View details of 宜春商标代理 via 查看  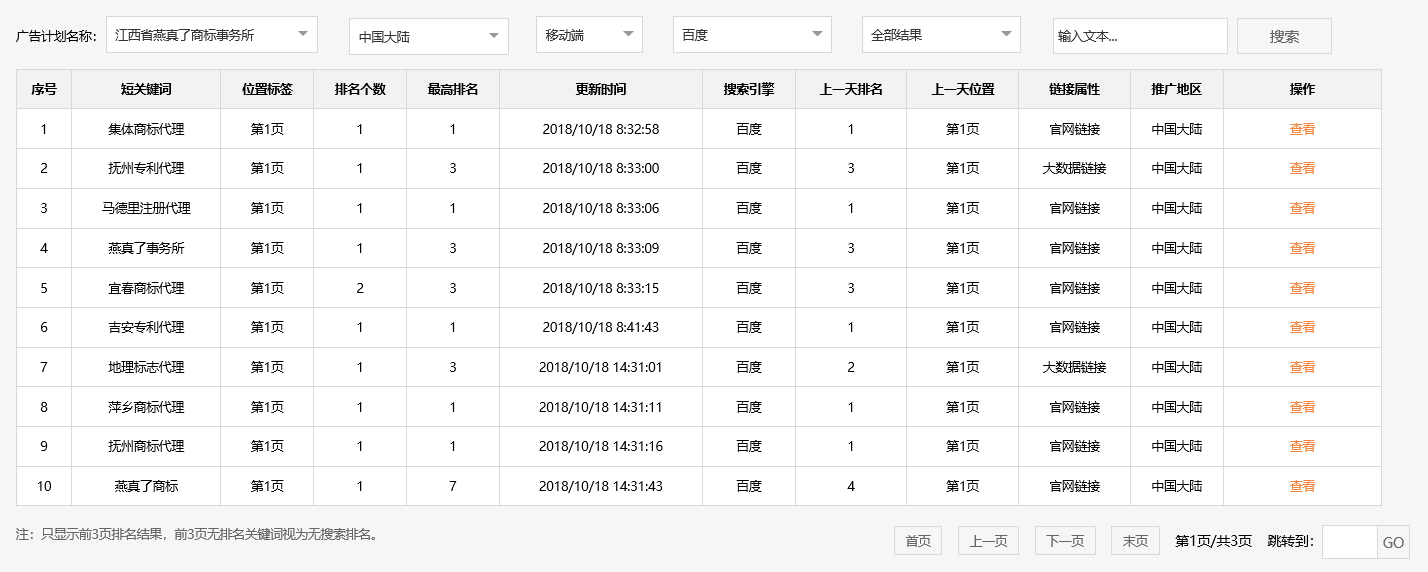(x=1302, y=288)
